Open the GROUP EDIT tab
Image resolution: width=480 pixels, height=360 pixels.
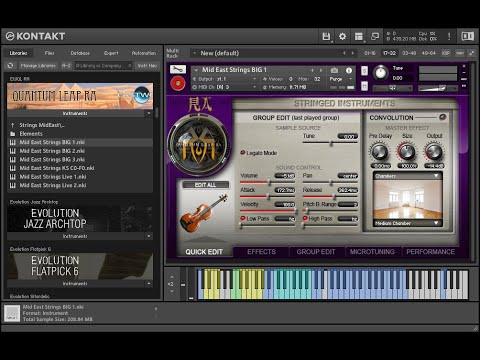click(316, 252)
